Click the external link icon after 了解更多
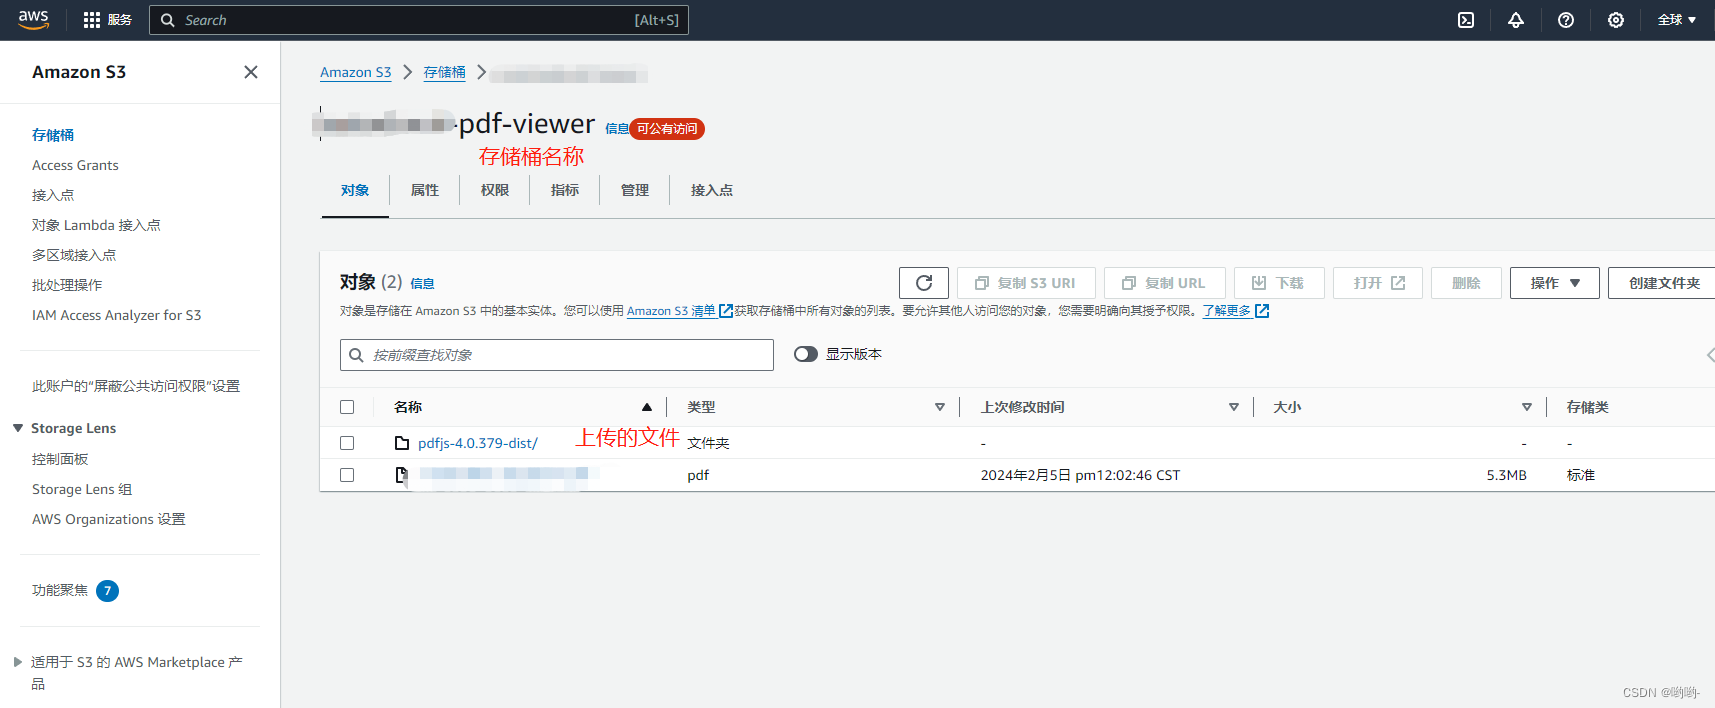 [x=1262, y=311]
